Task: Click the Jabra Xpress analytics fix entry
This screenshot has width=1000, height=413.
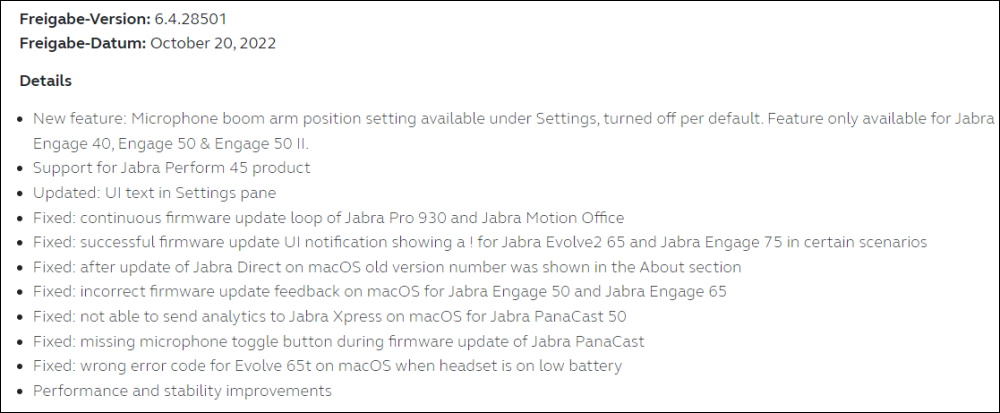Action: click(330, 316)
